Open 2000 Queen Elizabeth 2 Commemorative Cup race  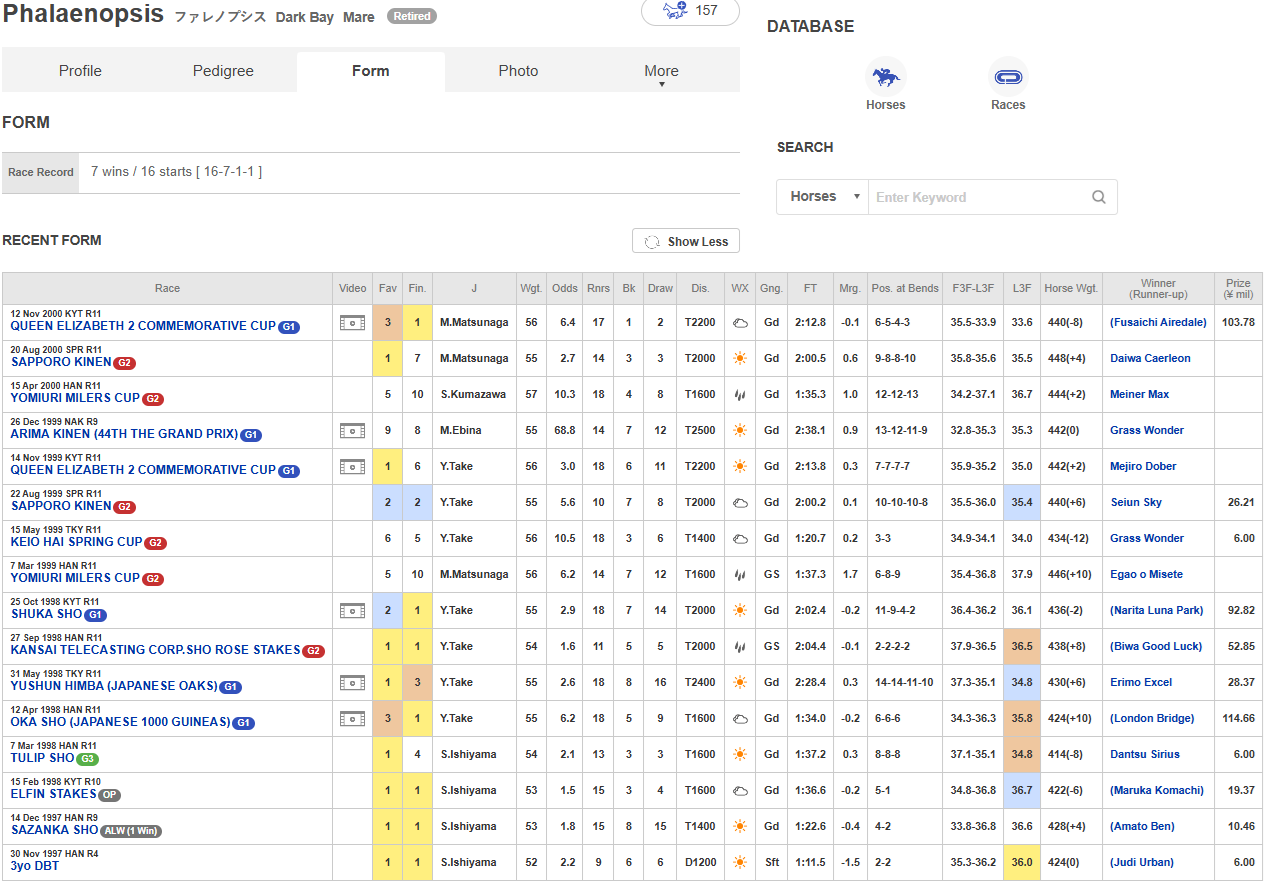[143, 326]
